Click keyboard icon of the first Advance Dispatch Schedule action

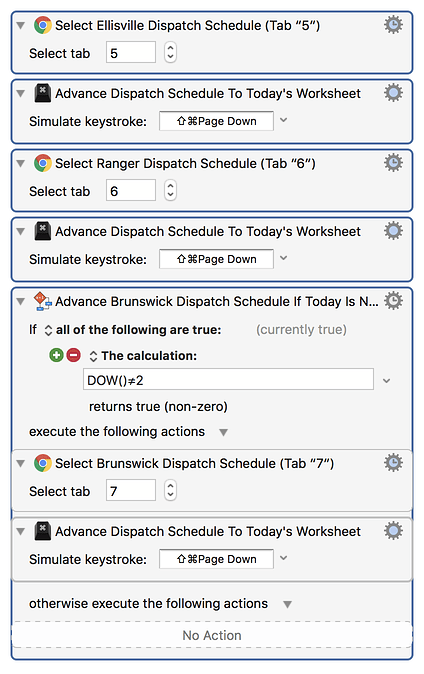(43, 93)
